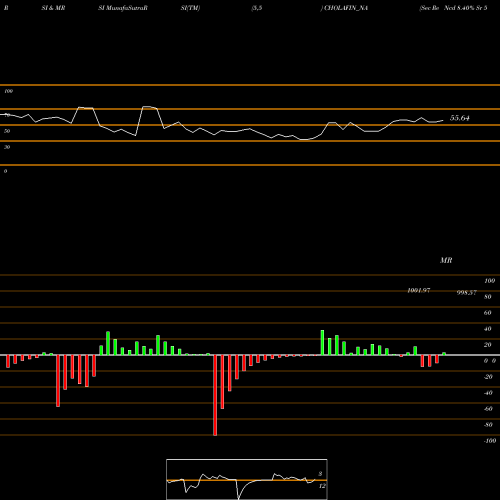
Task: Click the -60 label on the MR axis
Action: [x=488, y=409]
